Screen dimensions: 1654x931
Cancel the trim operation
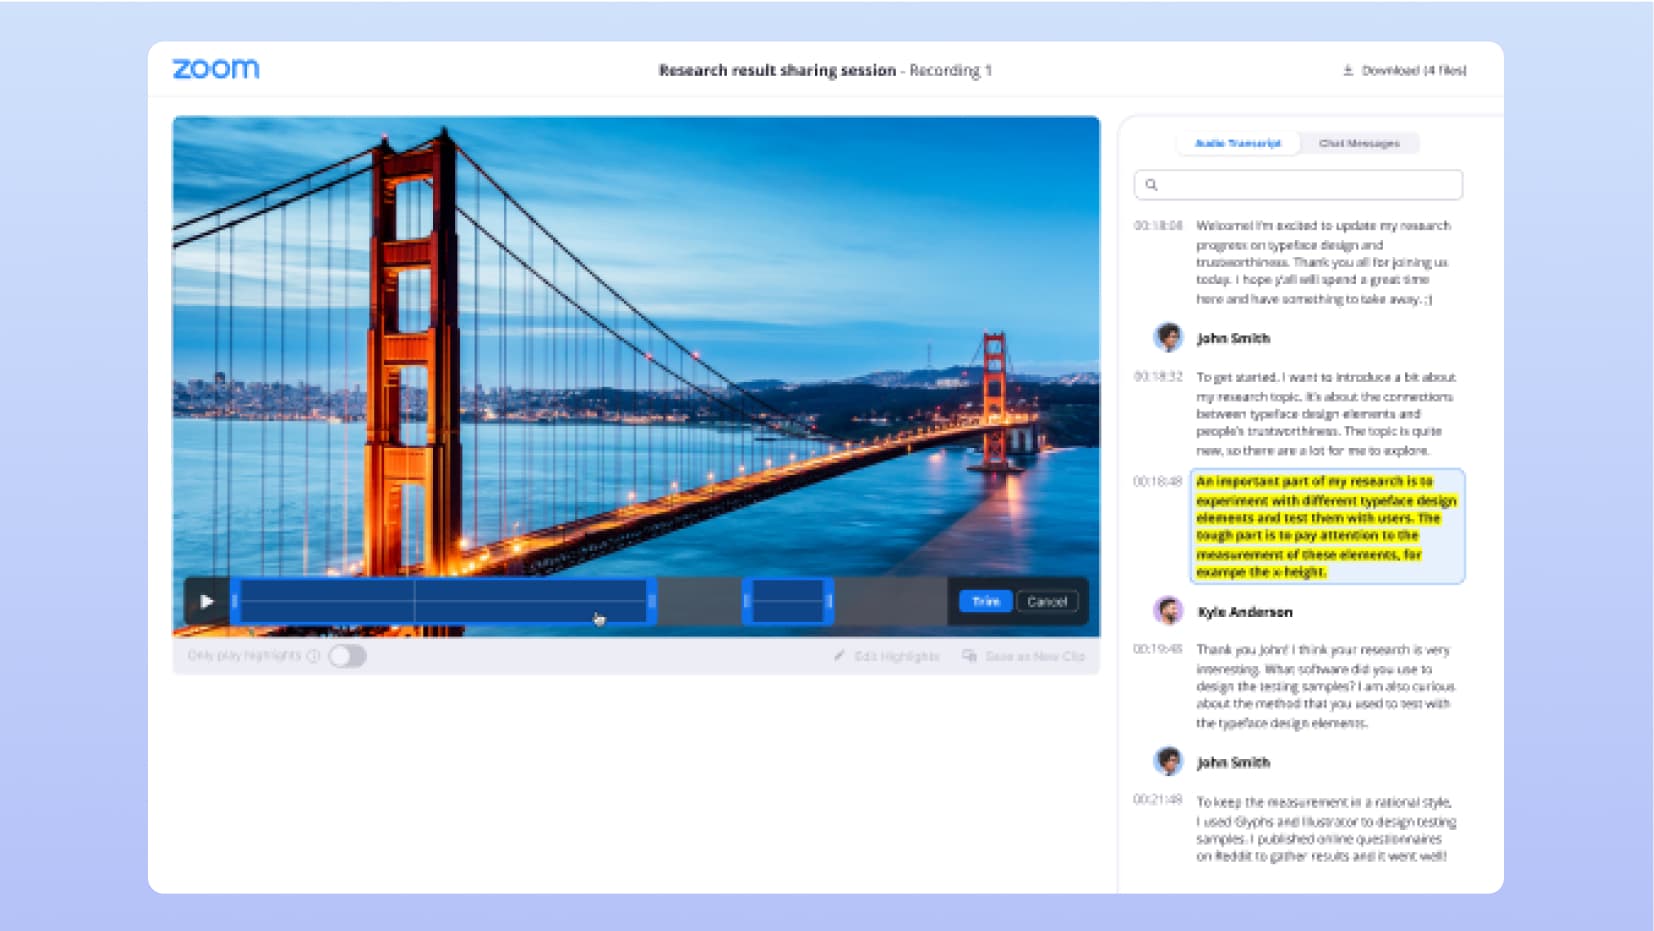coord(1047,601)
